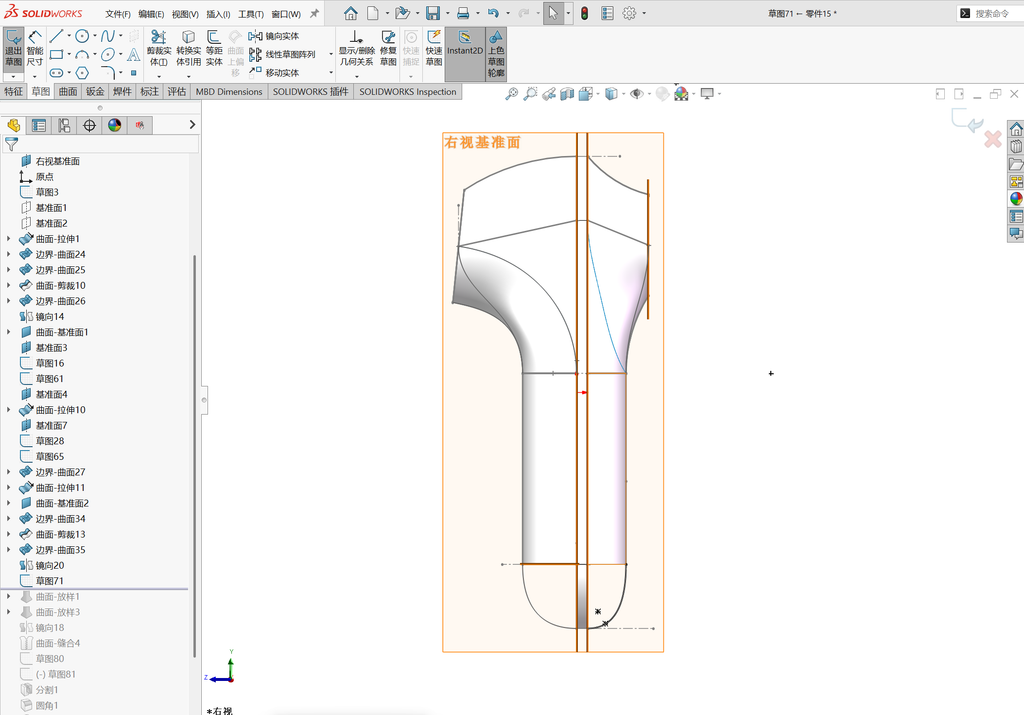Screen dimensions: 1024x715
Task: Select the Sketch Fillet tool
Action: coord(108,72)
